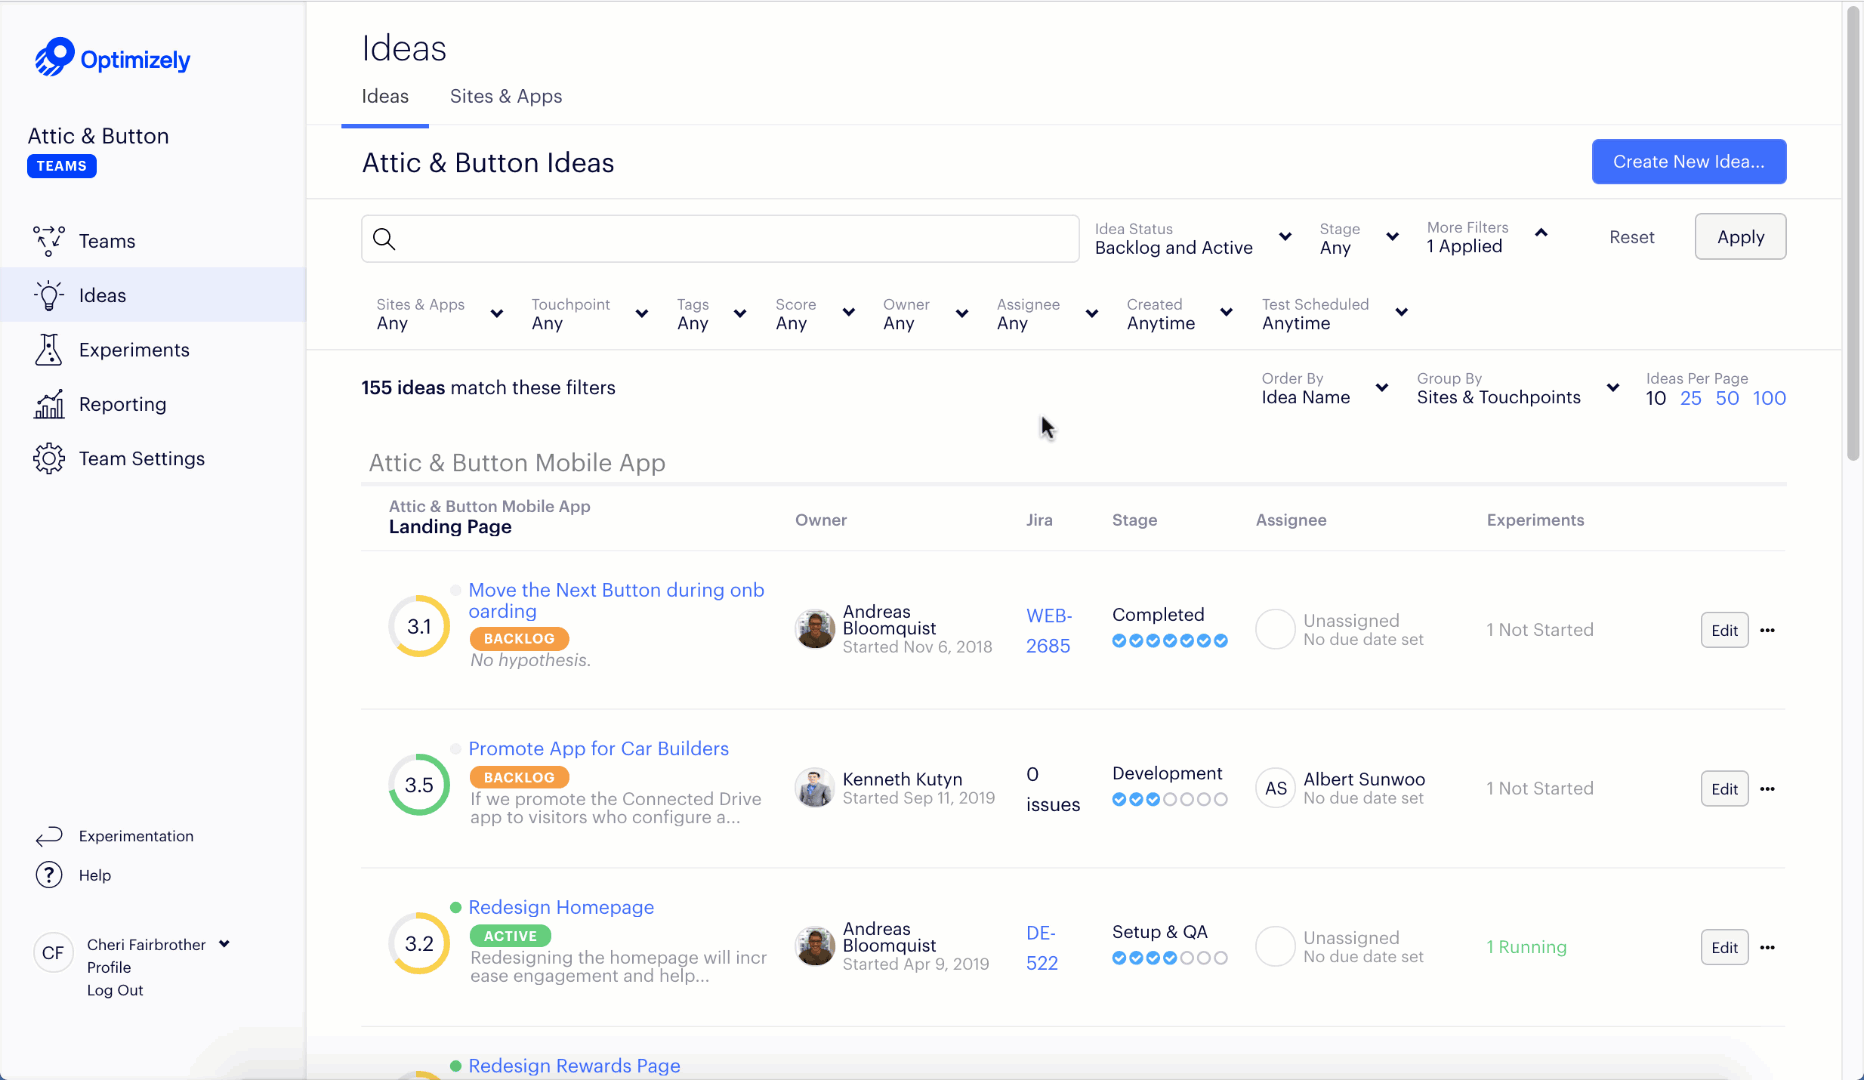This screenshot has width=1864, height=1080.
Task: Open more options for Promote App for Car Builders
Action: tap(1768, 789)
